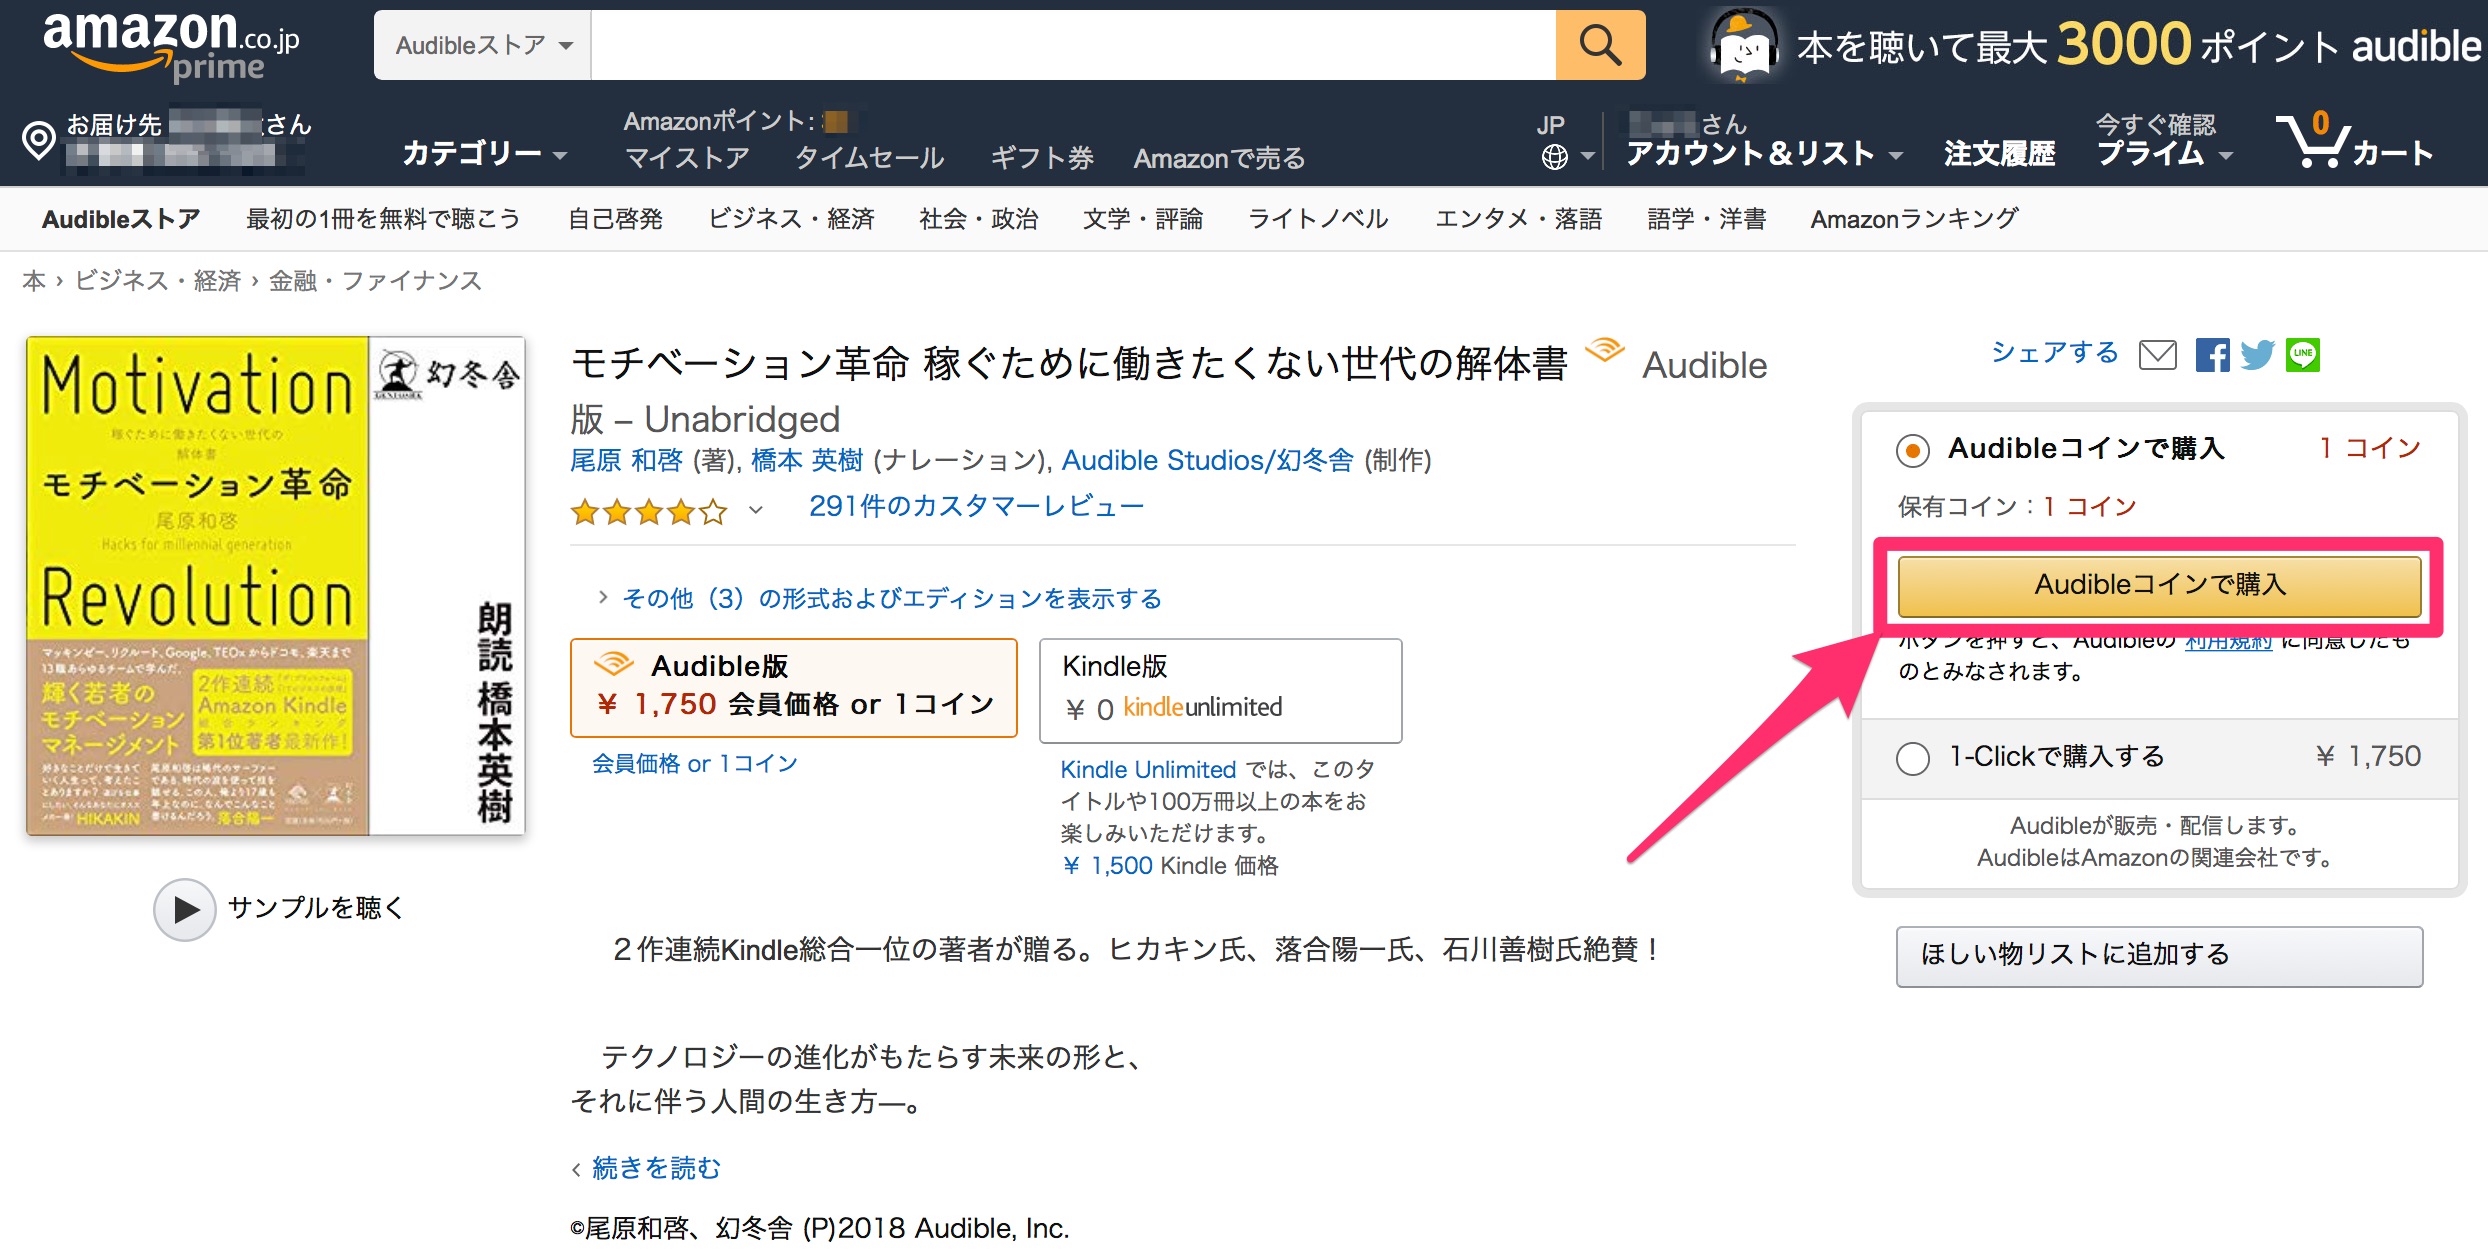2488x1252 pixels.
Task: Click the delivery location pin icon
Action: tap(39, 140)
